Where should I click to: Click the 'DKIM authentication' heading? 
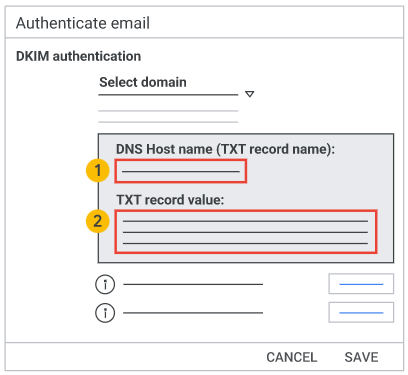(78, 56)
